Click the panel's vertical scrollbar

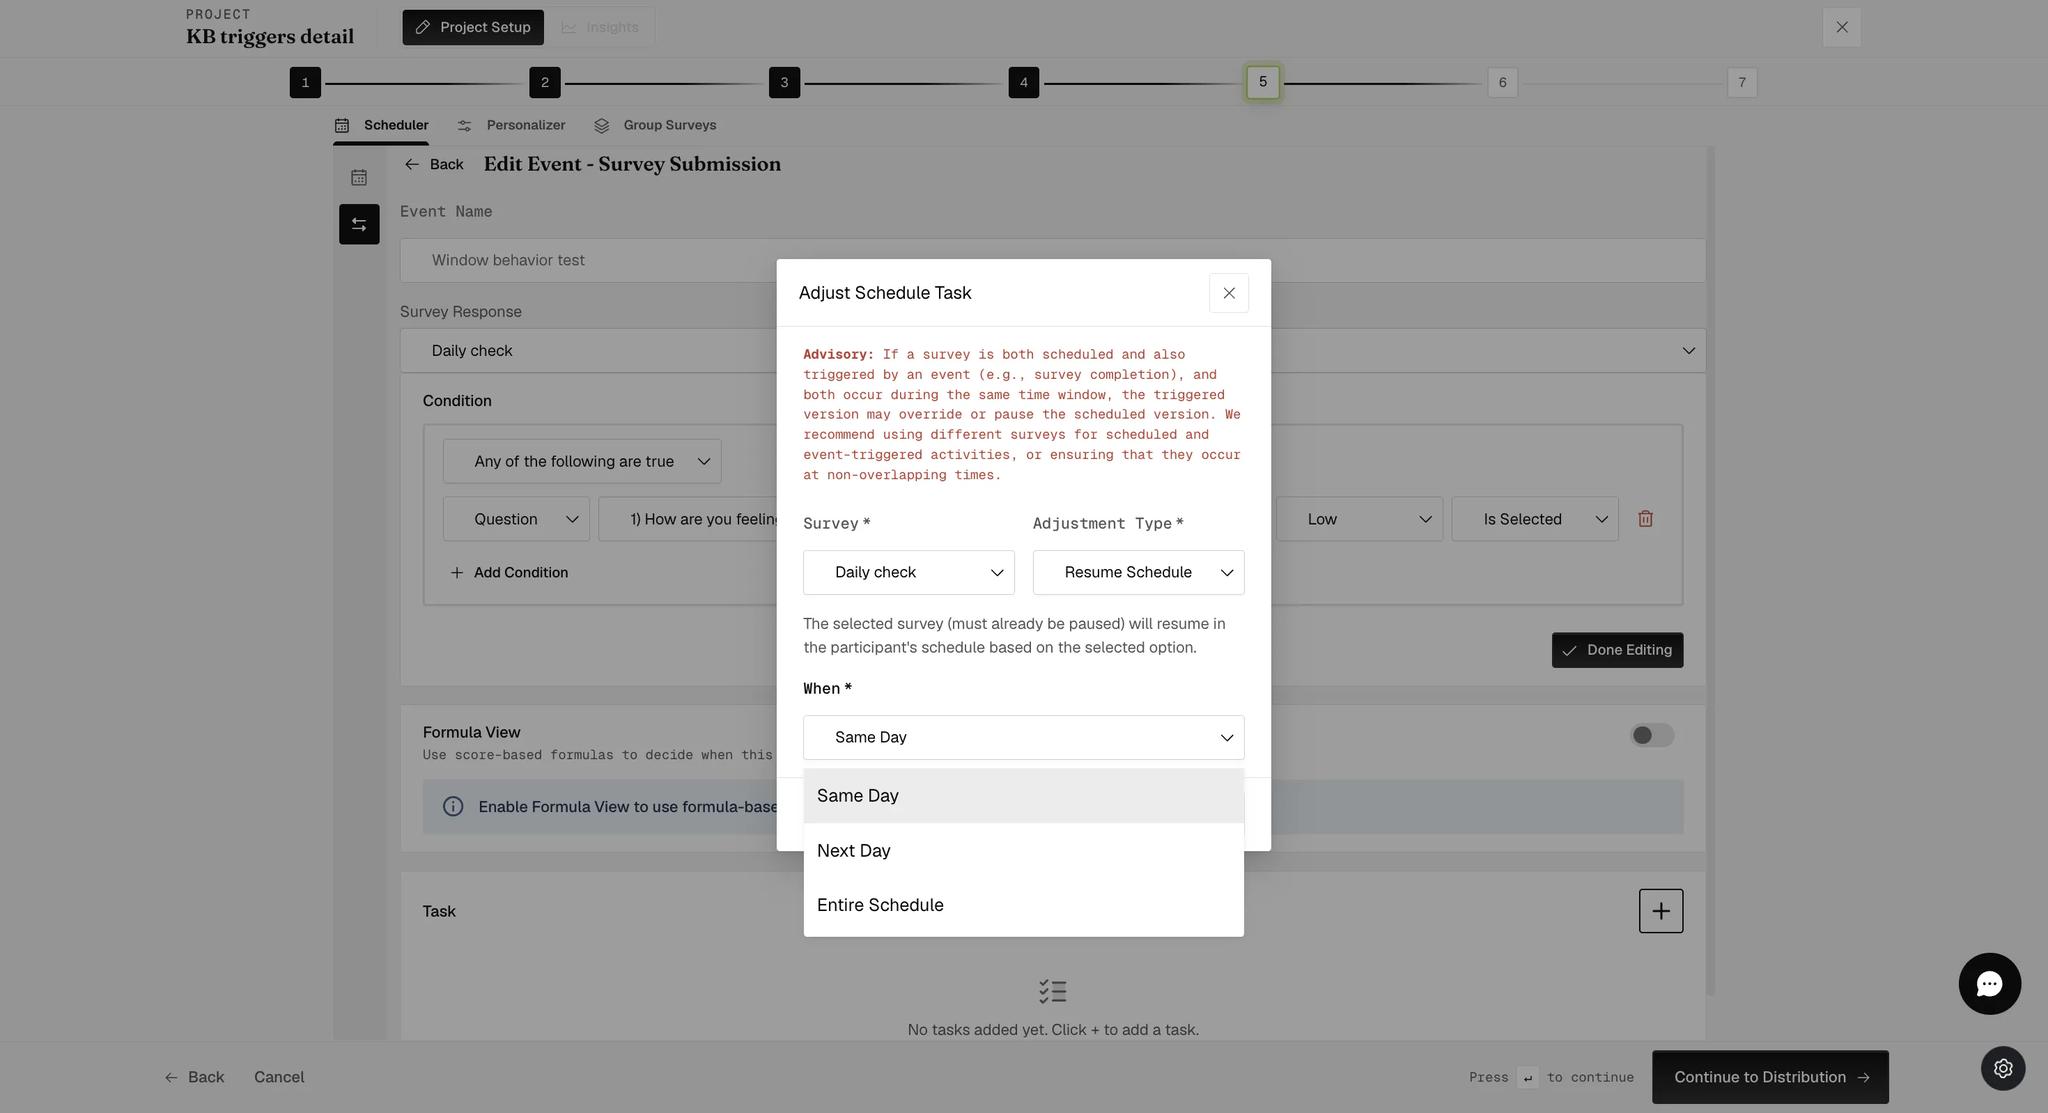1711,570
